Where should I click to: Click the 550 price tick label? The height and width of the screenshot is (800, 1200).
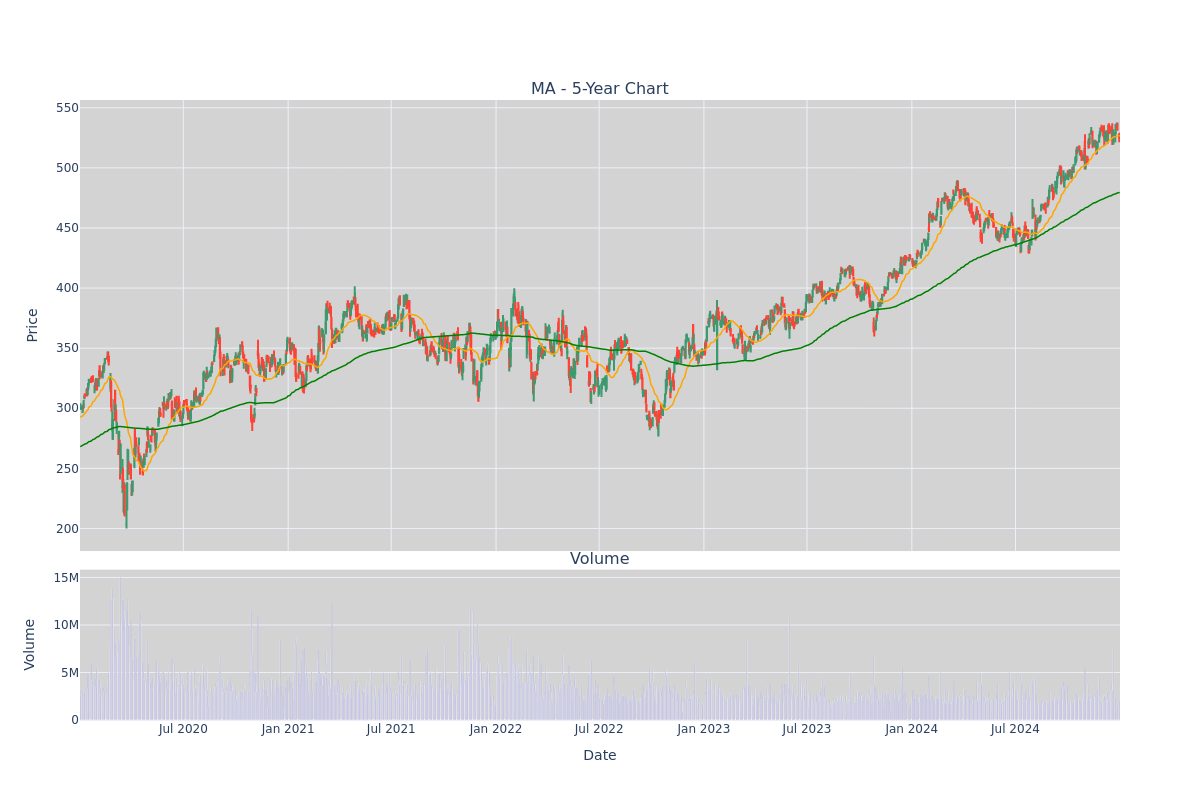(x=67, y=108)
